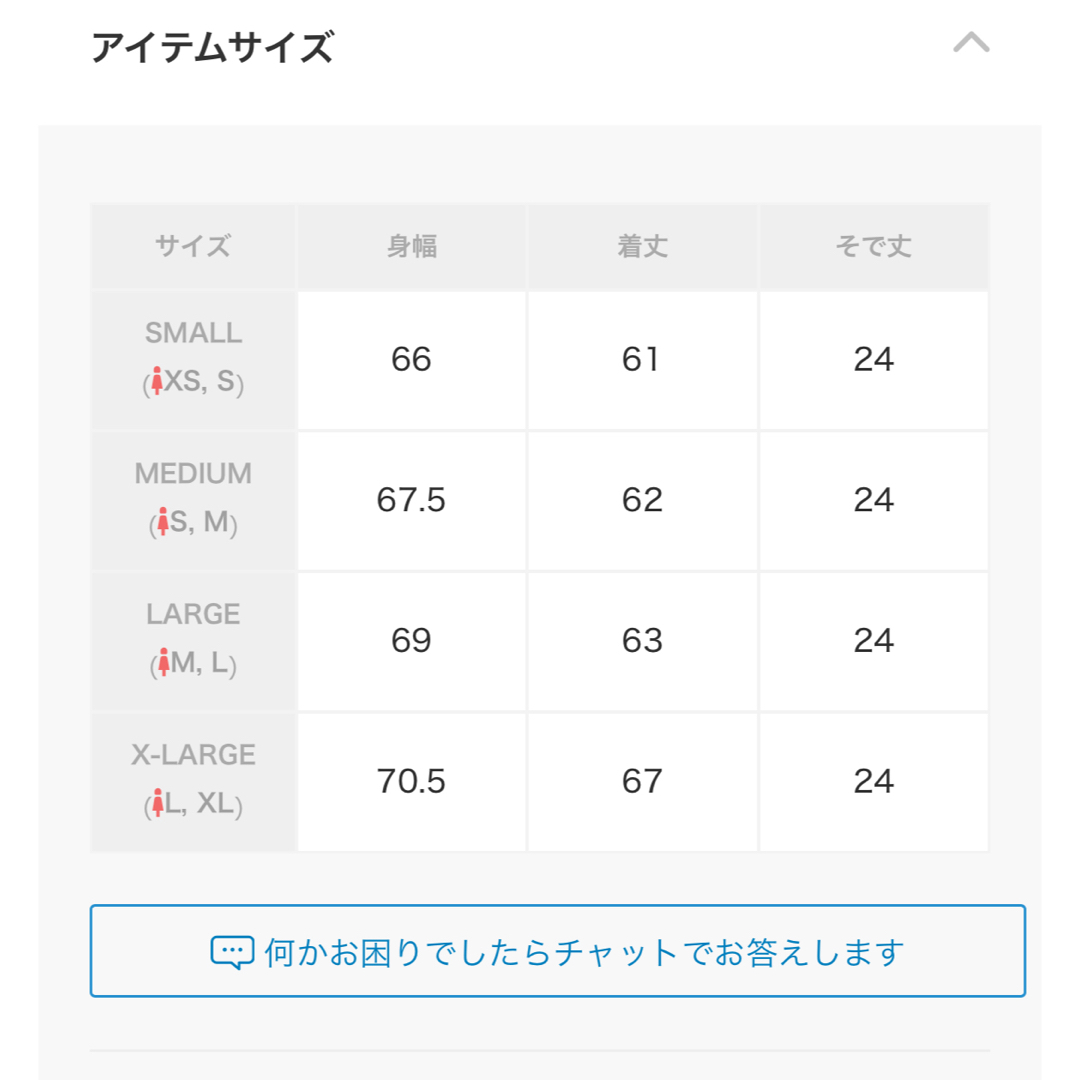Image resolution: width=1080 pixels, height=1080 pixels.
Task: Click the chat speech bubble icon
Action: (x=232, y=953)
